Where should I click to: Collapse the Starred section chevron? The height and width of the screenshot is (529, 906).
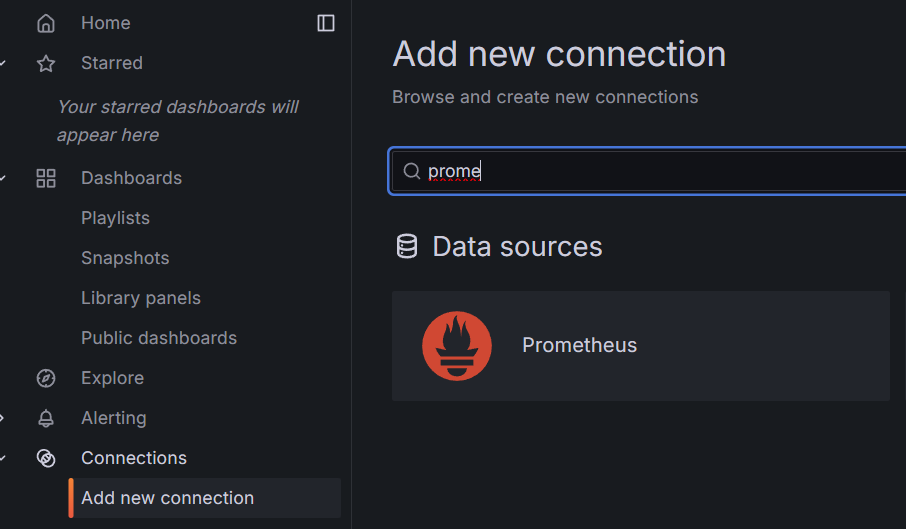point(2,63)
